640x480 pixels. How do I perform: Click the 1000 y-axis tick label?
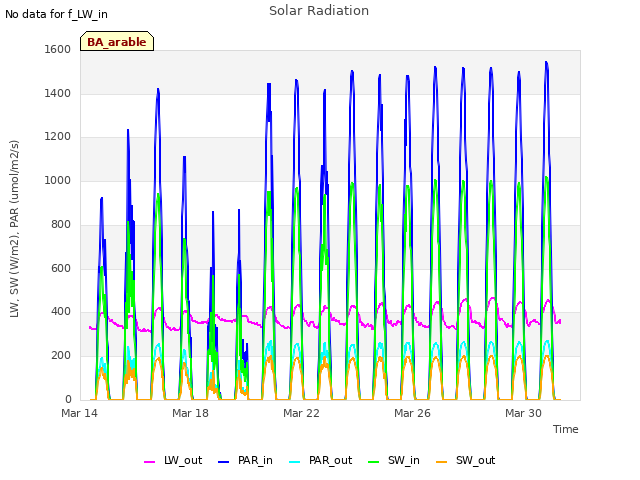58,180
